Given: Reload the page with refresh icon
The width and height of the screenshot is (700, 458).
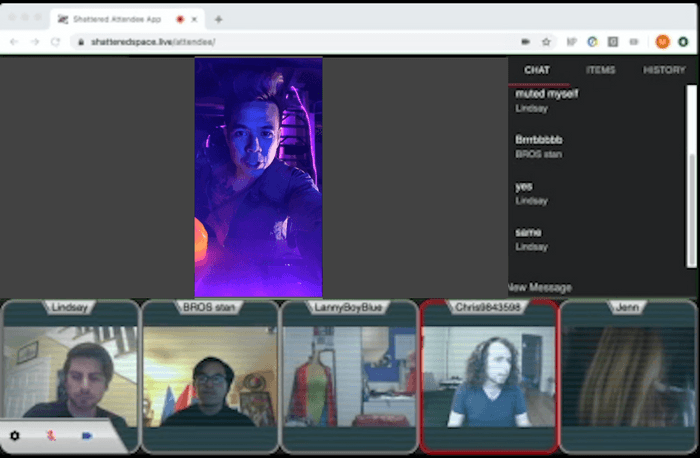Looking at the screenshot, I should tap(55, 42).
